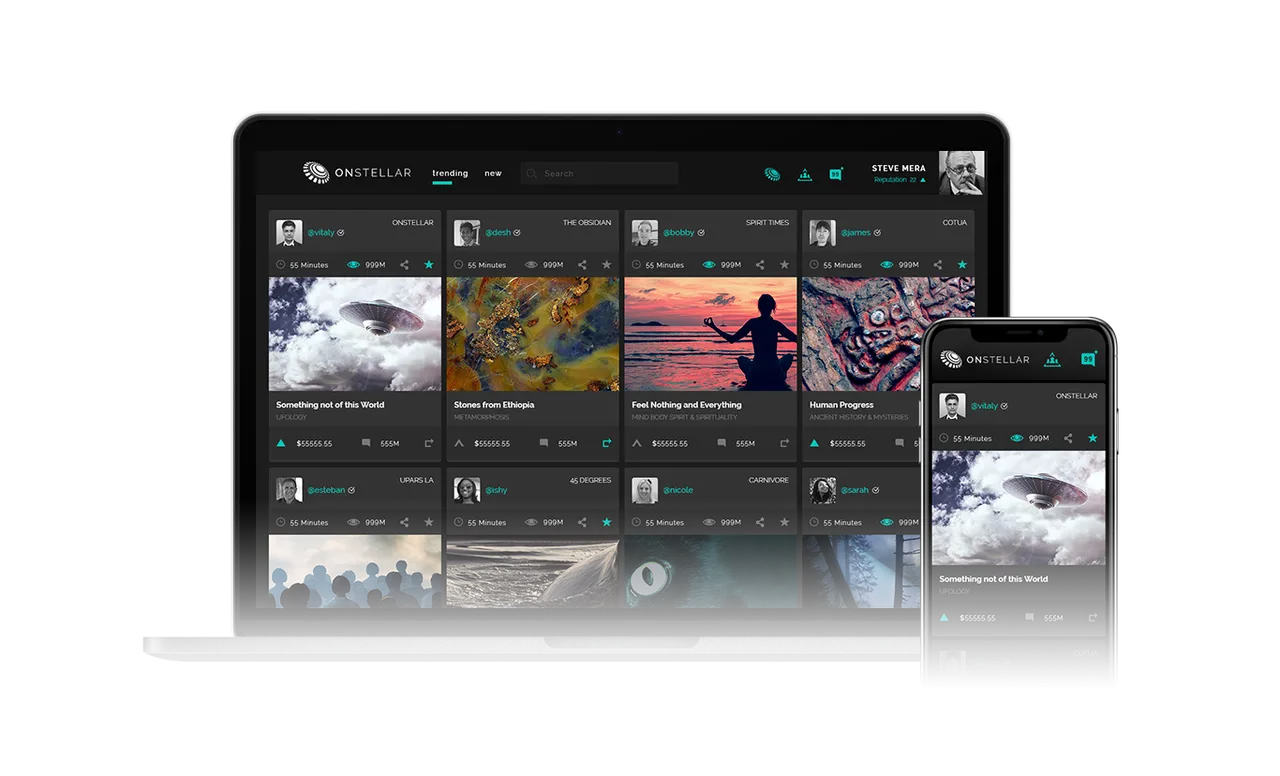Viewport: 1280px width, 776px height.
Task: Open @ishy's profile link
Action: (496, 490)
